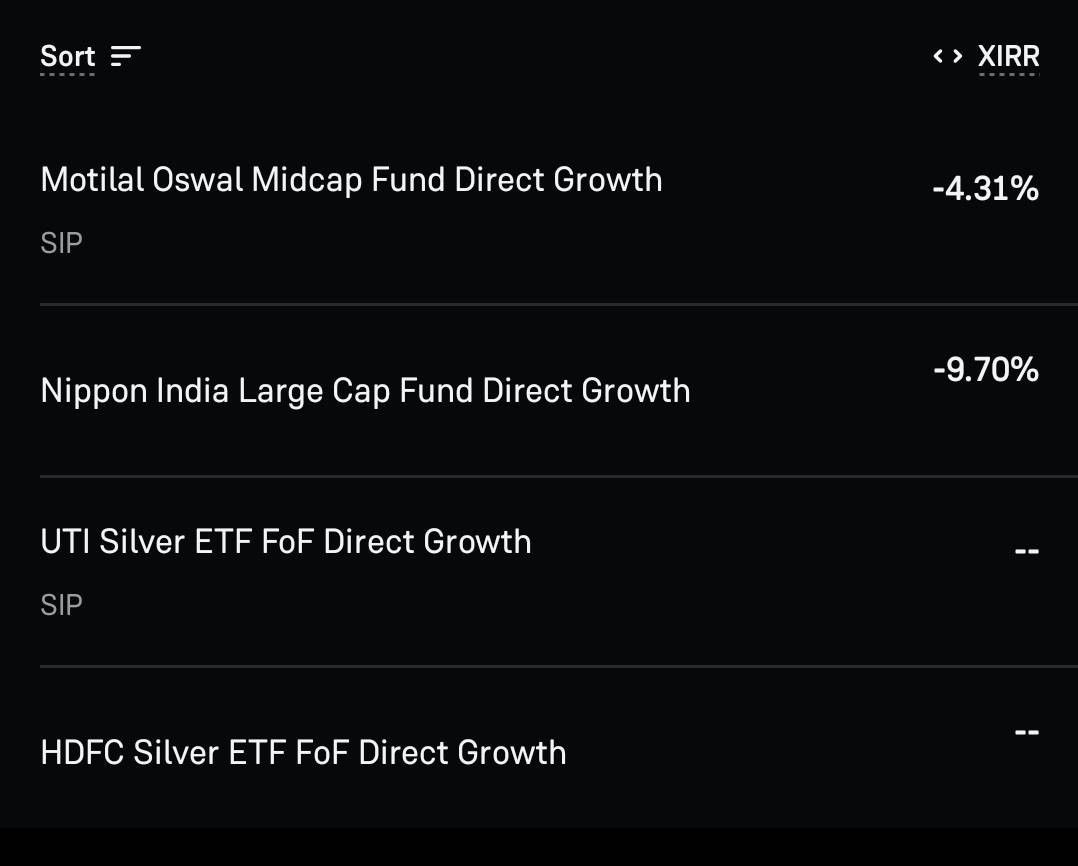Click the word HDFC in the last row
This screenshot has width=1078, height=866.
tap(82, 753)
